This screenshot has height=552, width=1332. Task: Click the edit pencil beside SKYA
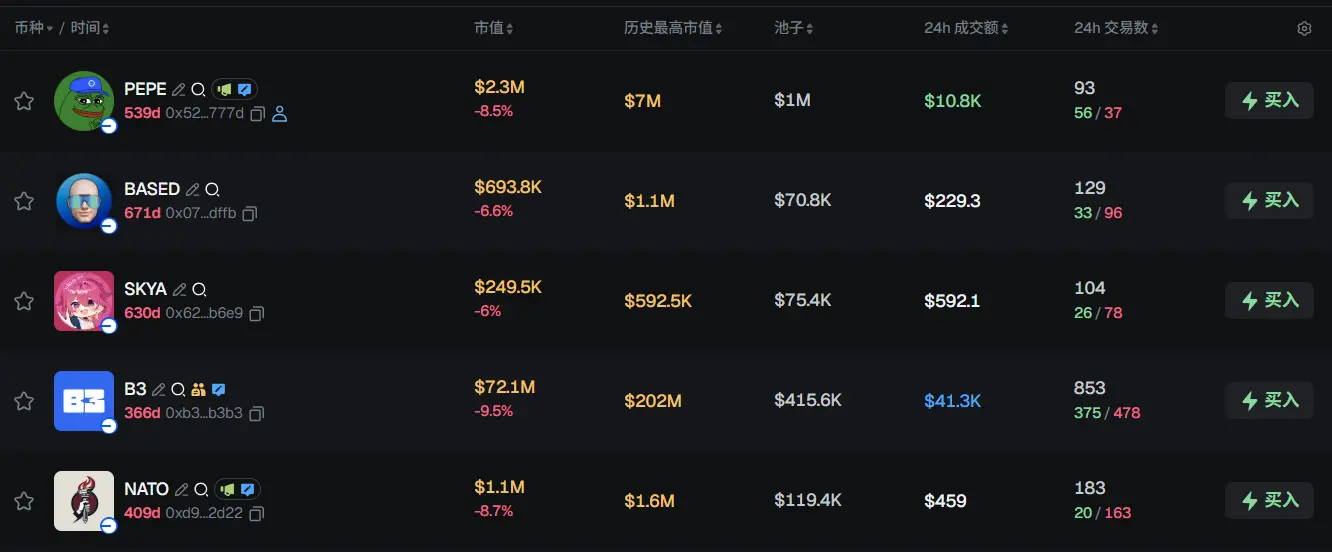click(x=179, y=289)
